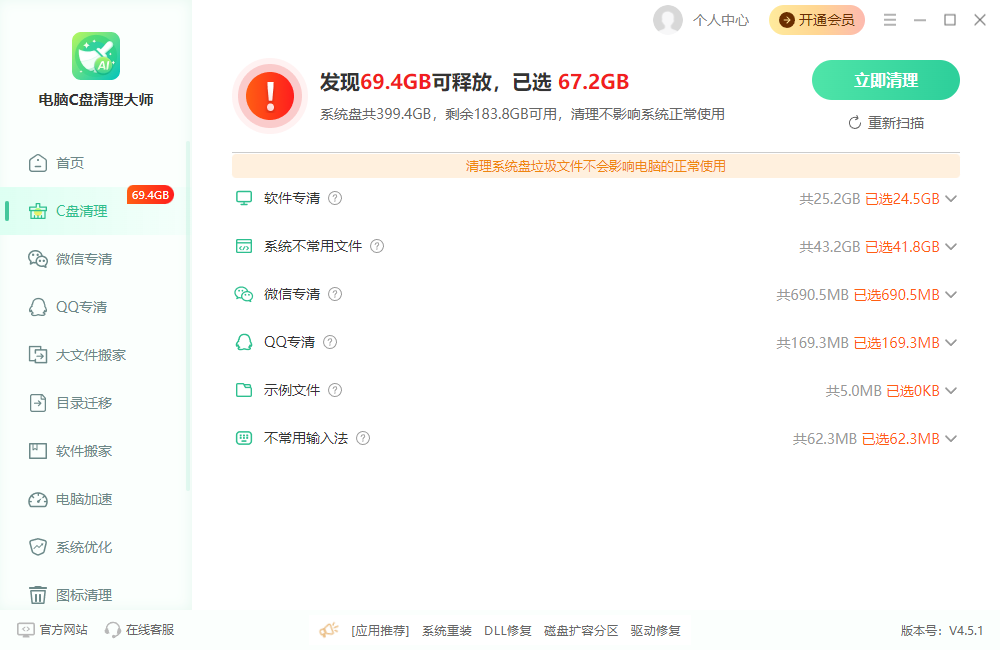Open 个人中心 personal center
The height and width of the screenshot is (650, 1000).
pos(721,20)
